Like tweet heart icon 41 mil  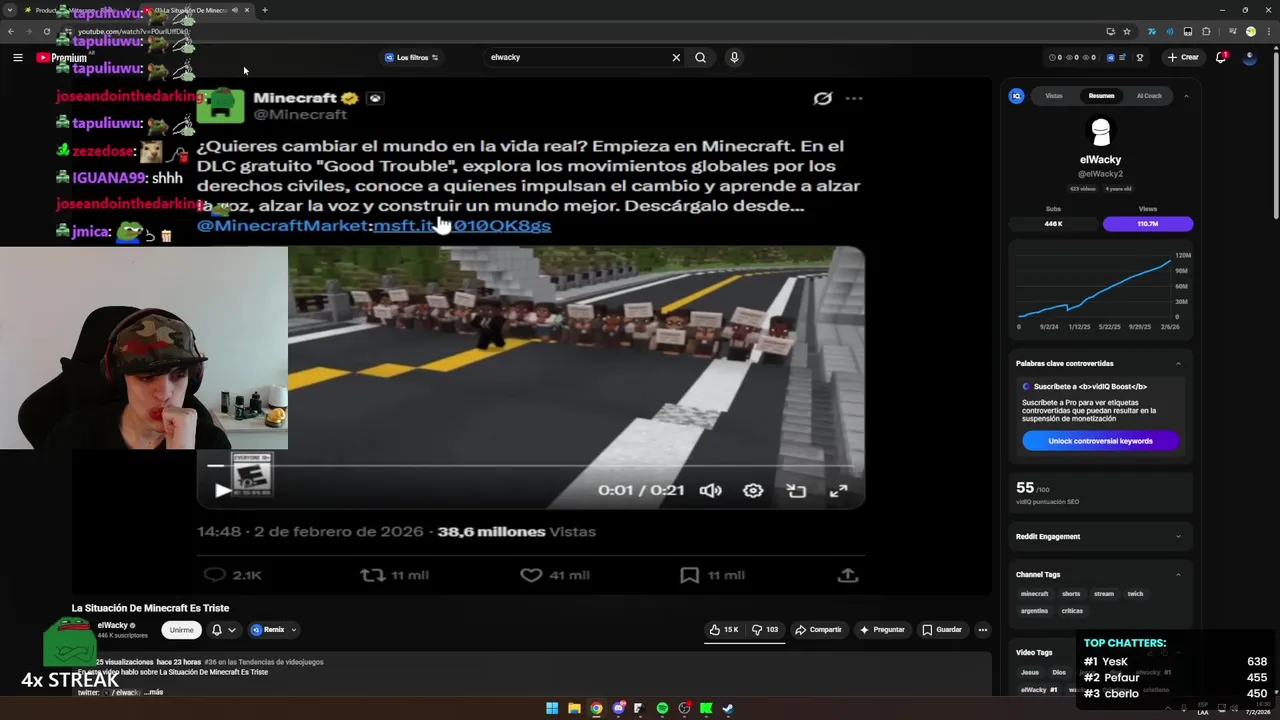(531, 575)
